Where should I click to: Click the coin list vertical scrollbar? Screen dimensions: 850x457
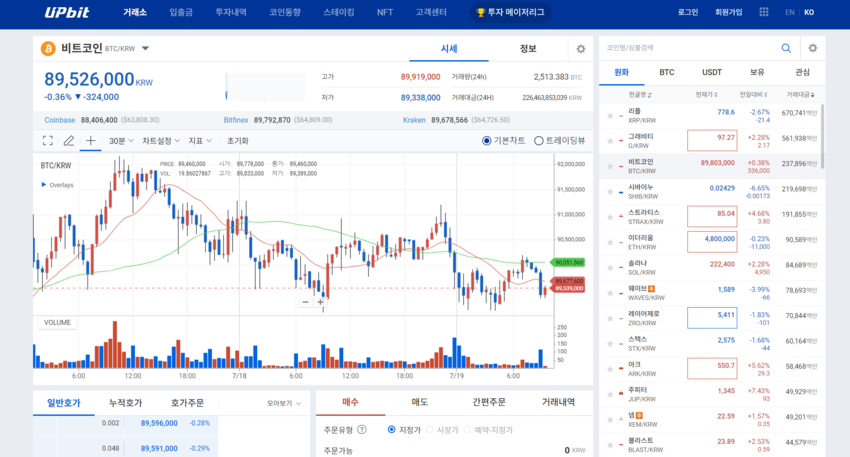pos(822,136)
